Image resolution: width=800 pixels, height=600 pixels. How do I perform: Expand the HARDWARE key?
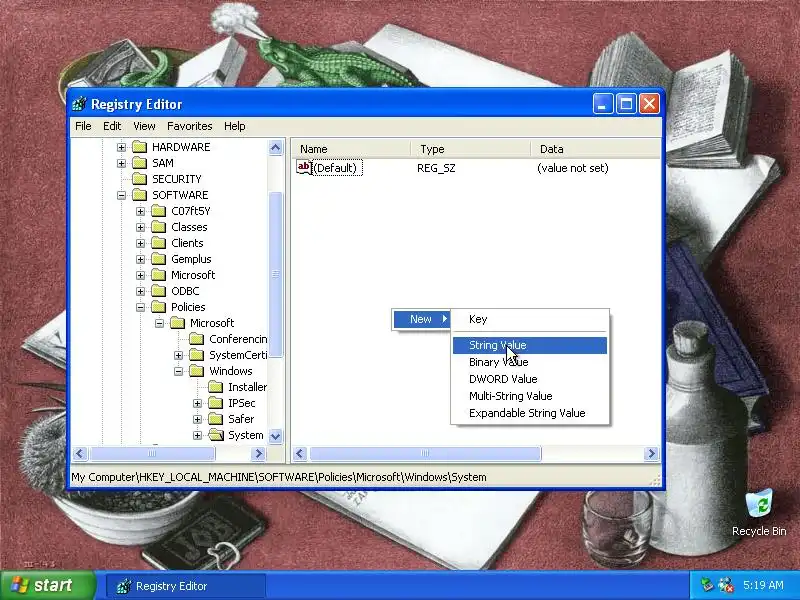point(121,147)
